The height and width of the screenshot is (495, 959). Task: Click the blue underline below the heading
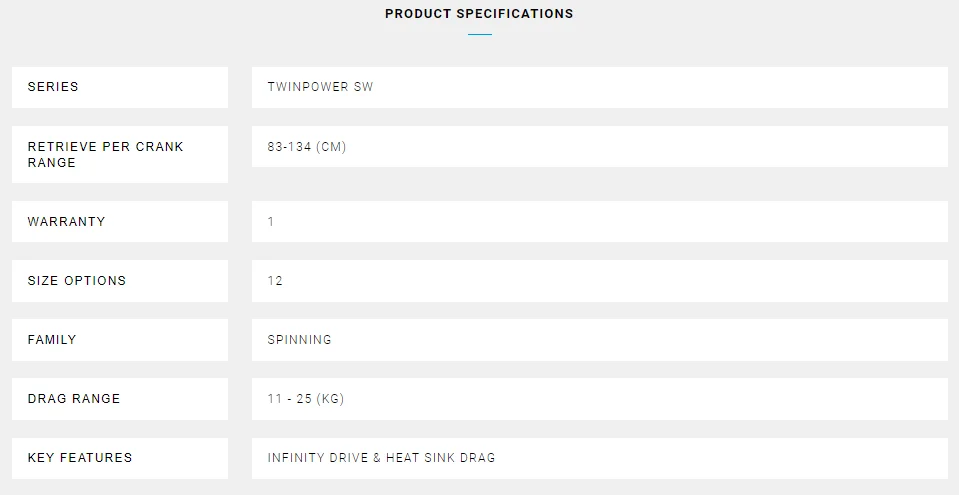(480, 35)
